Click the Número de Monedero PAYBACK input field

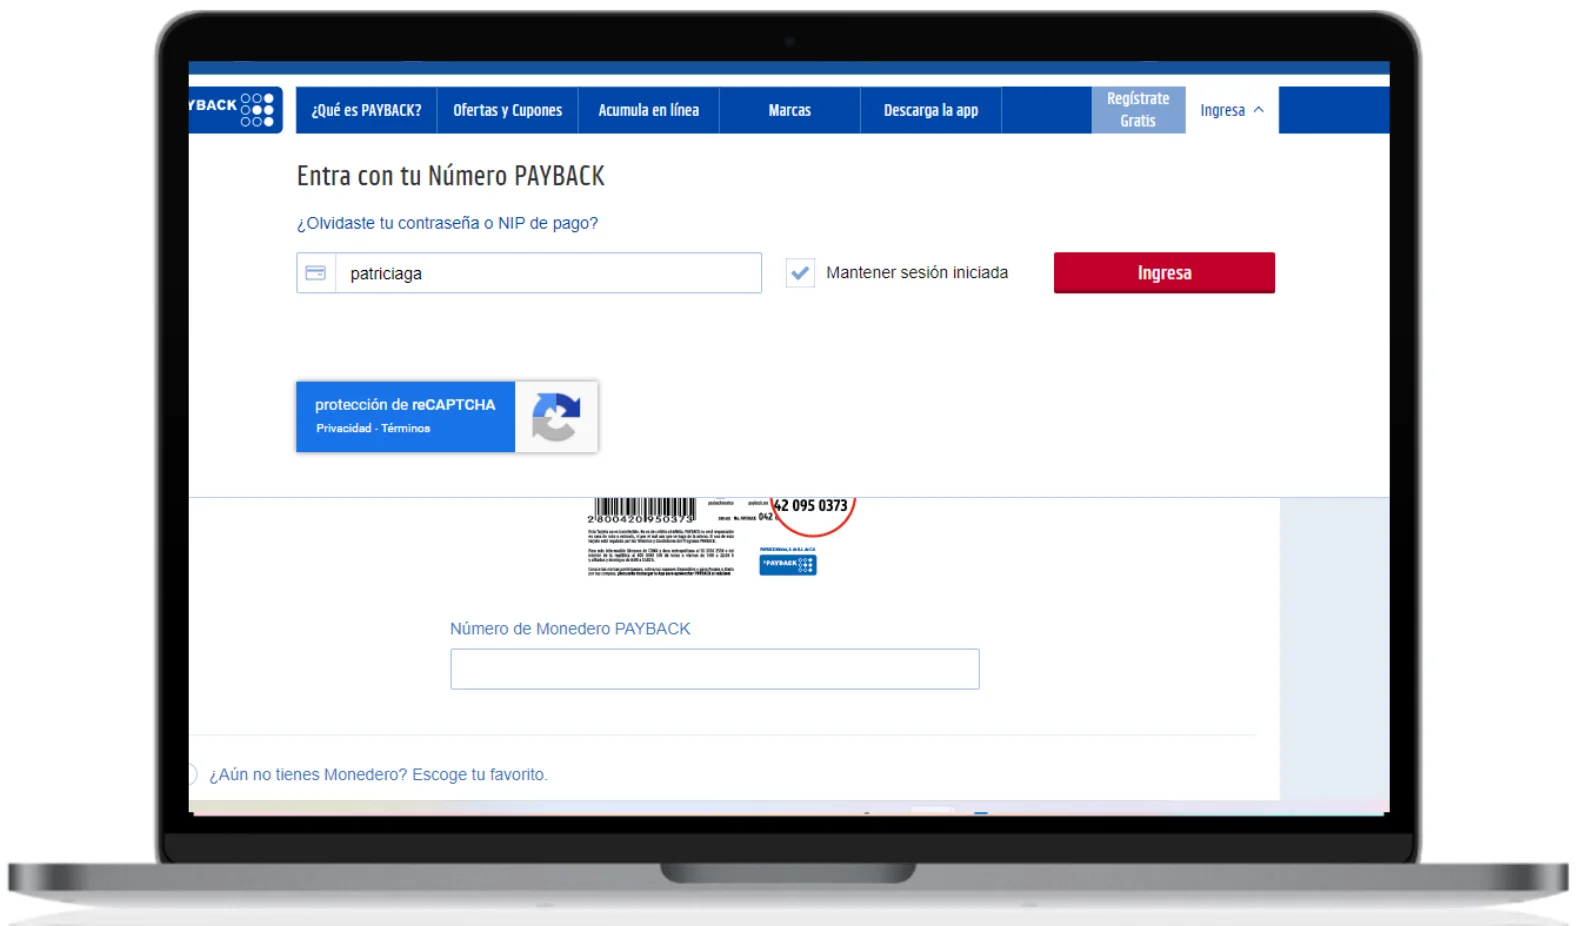pos(714,669)
